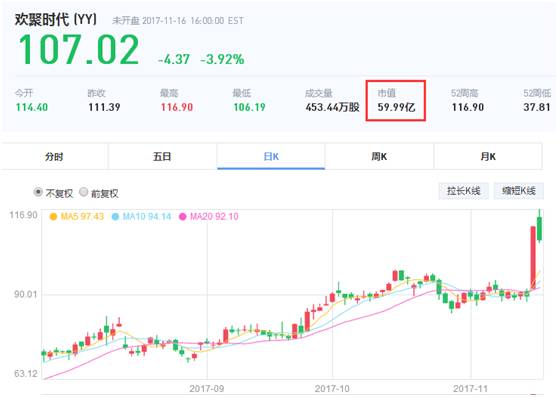Click the stock name 欢聚时代 (YY)
This screenshot has height=397, width=558.
point(56,19)
